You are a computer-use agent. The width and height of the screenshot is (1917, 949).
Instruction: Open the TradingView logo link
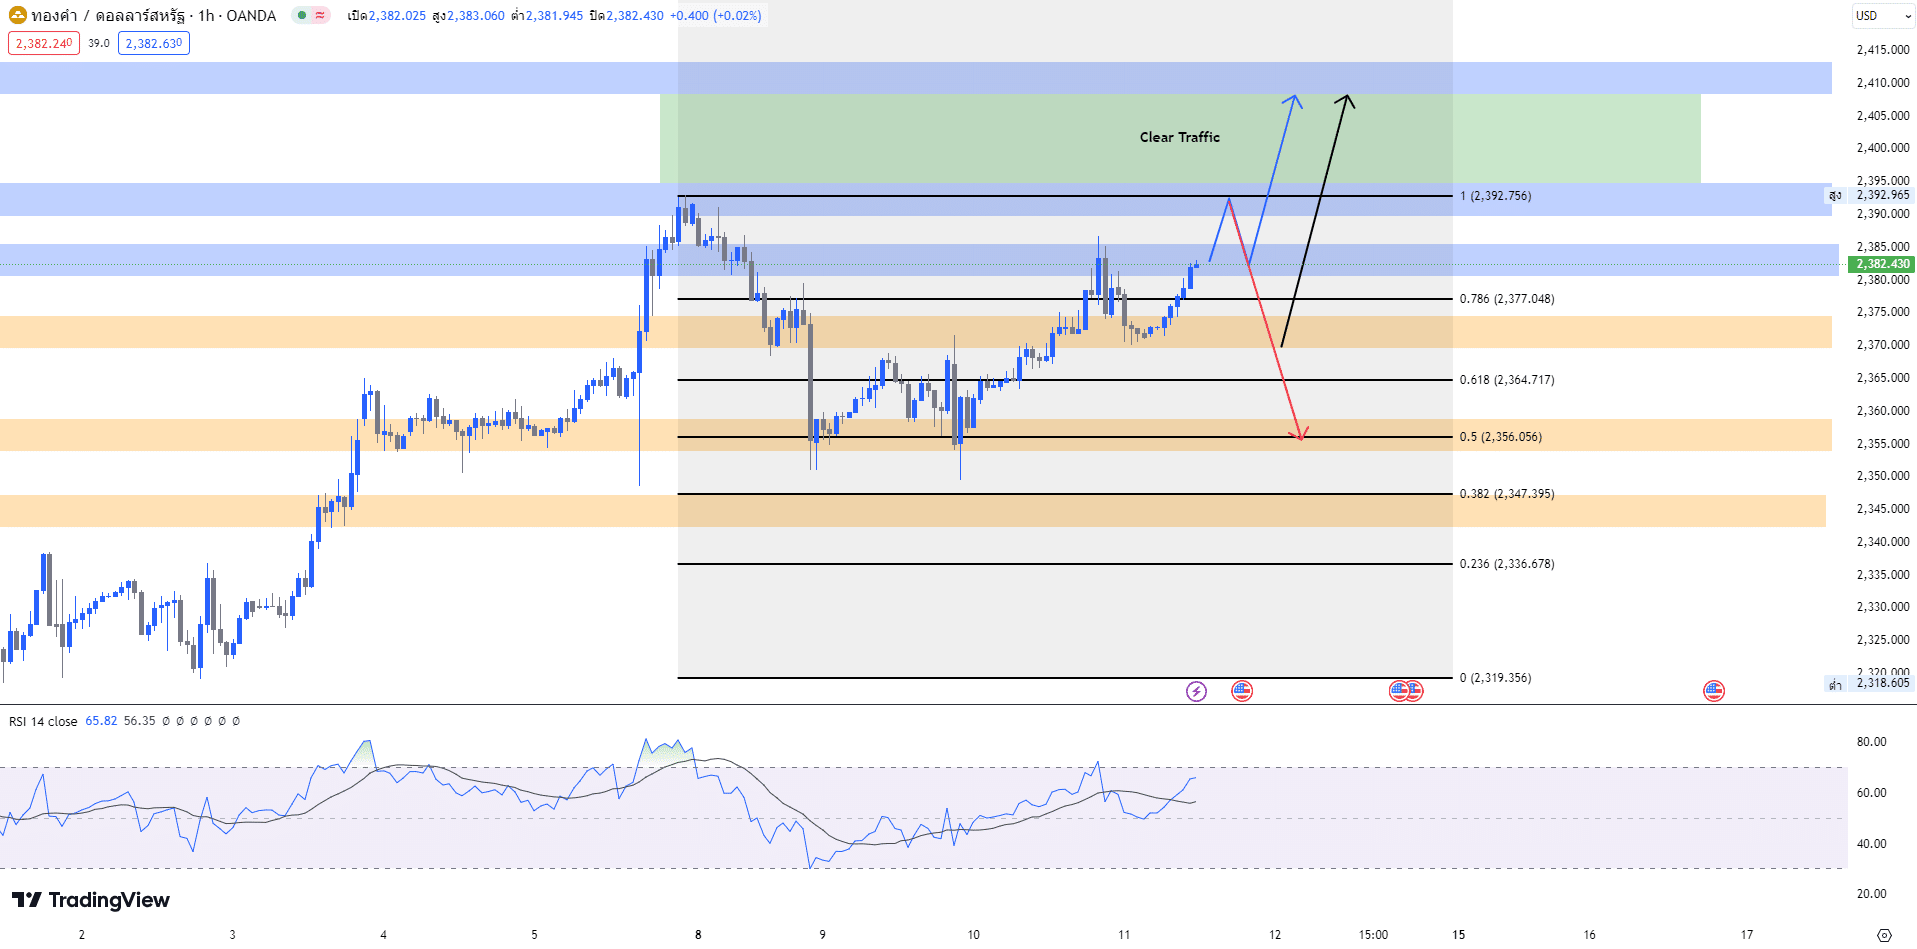(91, 900)
